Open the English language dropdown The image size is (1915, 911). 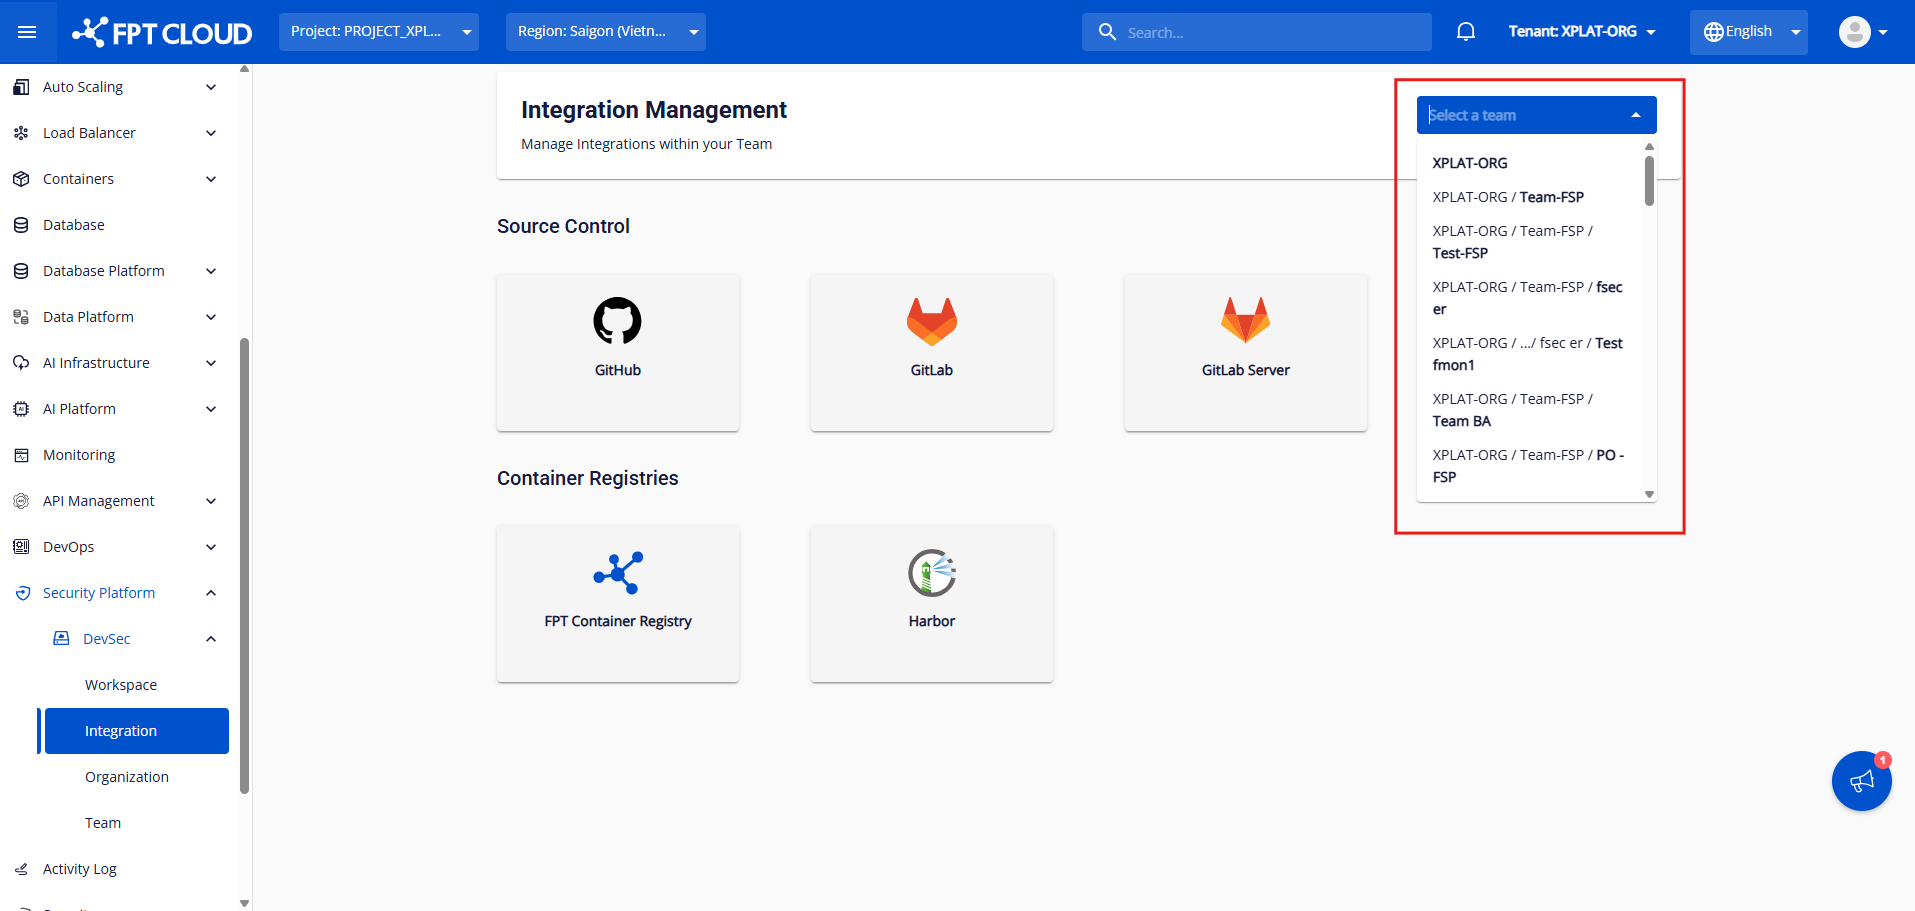1747,32
